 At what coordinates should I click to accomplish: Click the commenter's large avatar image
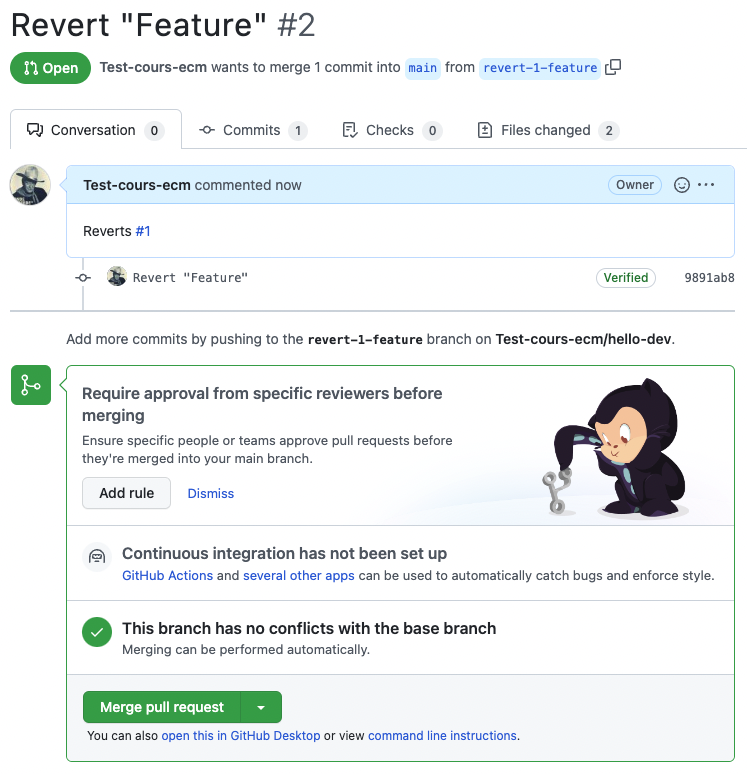click(x=30, y=185)
